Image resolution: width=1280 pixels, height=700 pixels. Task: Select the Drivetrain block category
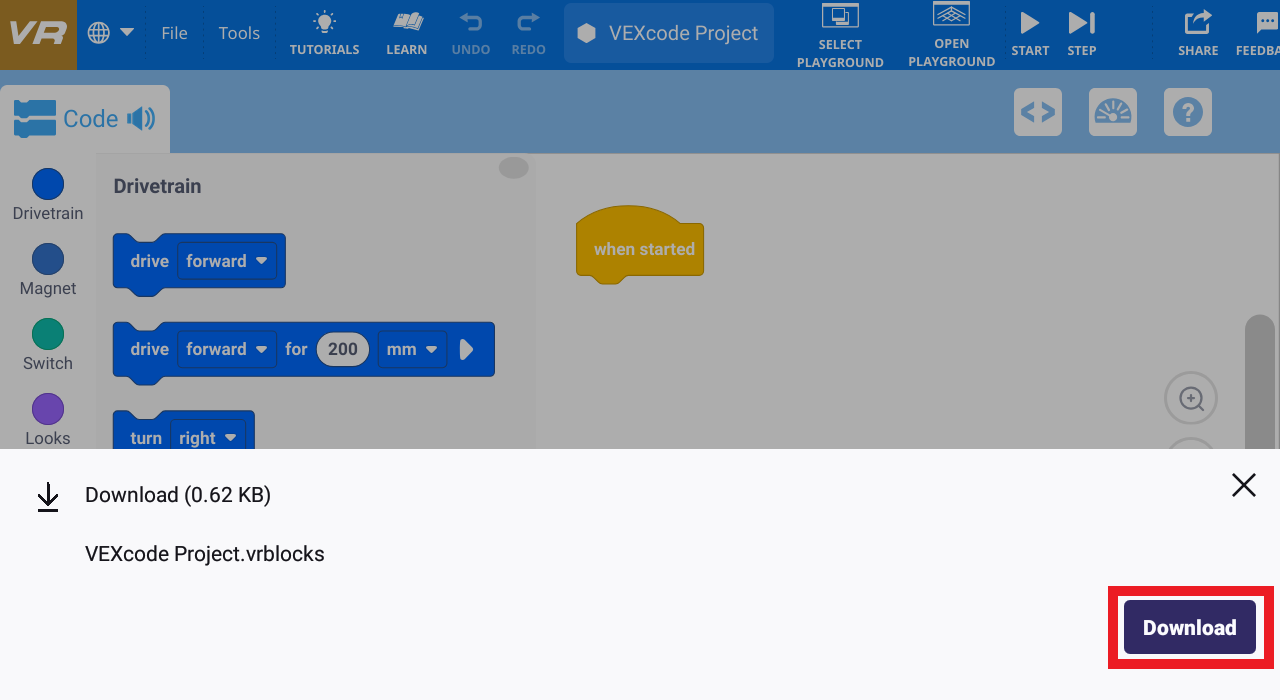[47, 193]
